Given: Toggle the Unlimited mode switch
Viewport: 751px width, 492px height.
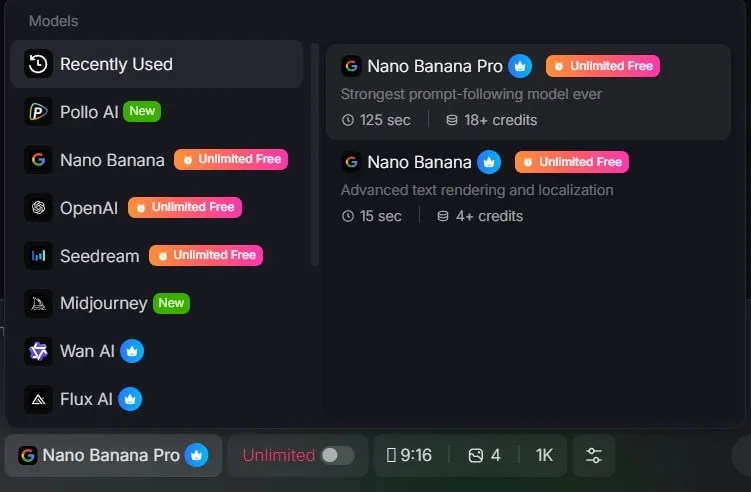Looking at the screenshot, I should [338, 455].
